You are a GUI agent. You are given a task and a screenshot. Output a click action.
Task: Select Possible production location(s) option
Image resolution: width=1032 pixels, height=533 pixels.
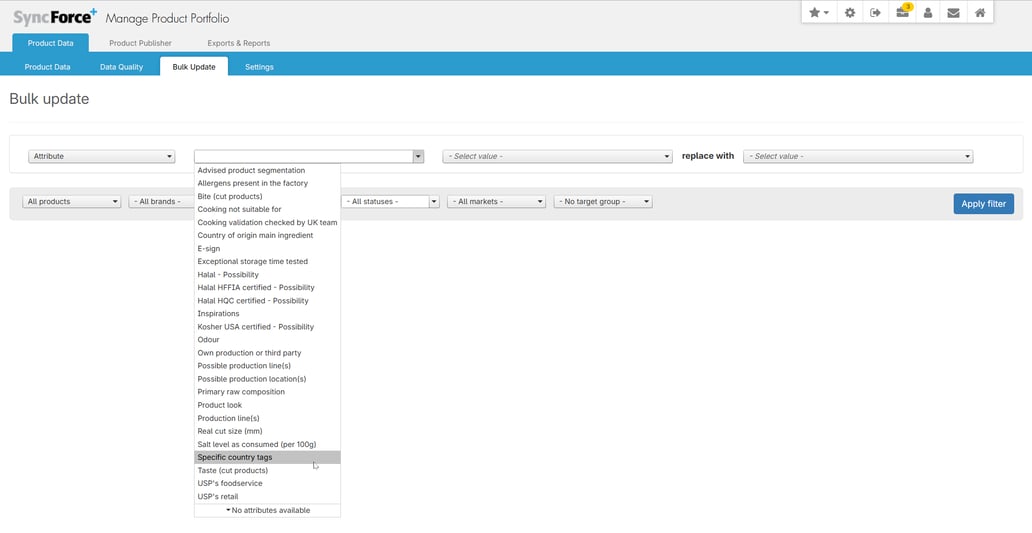pos(267,379)
